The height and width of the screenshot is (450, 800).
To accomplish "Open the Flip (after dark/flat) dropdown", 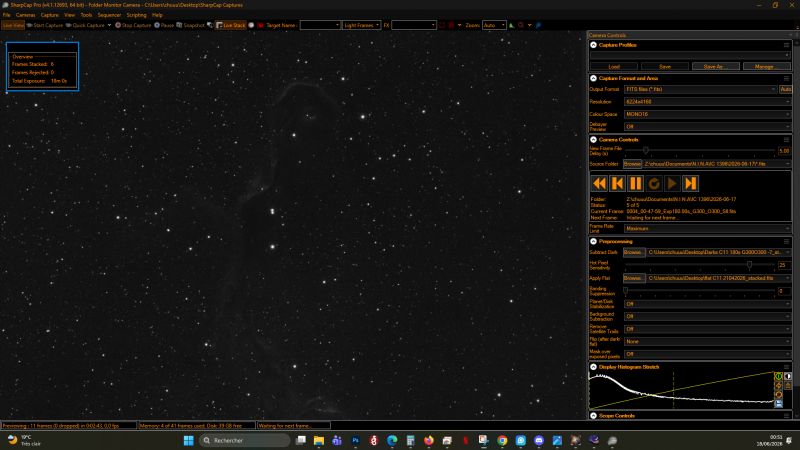I will (x=708, y=341).
